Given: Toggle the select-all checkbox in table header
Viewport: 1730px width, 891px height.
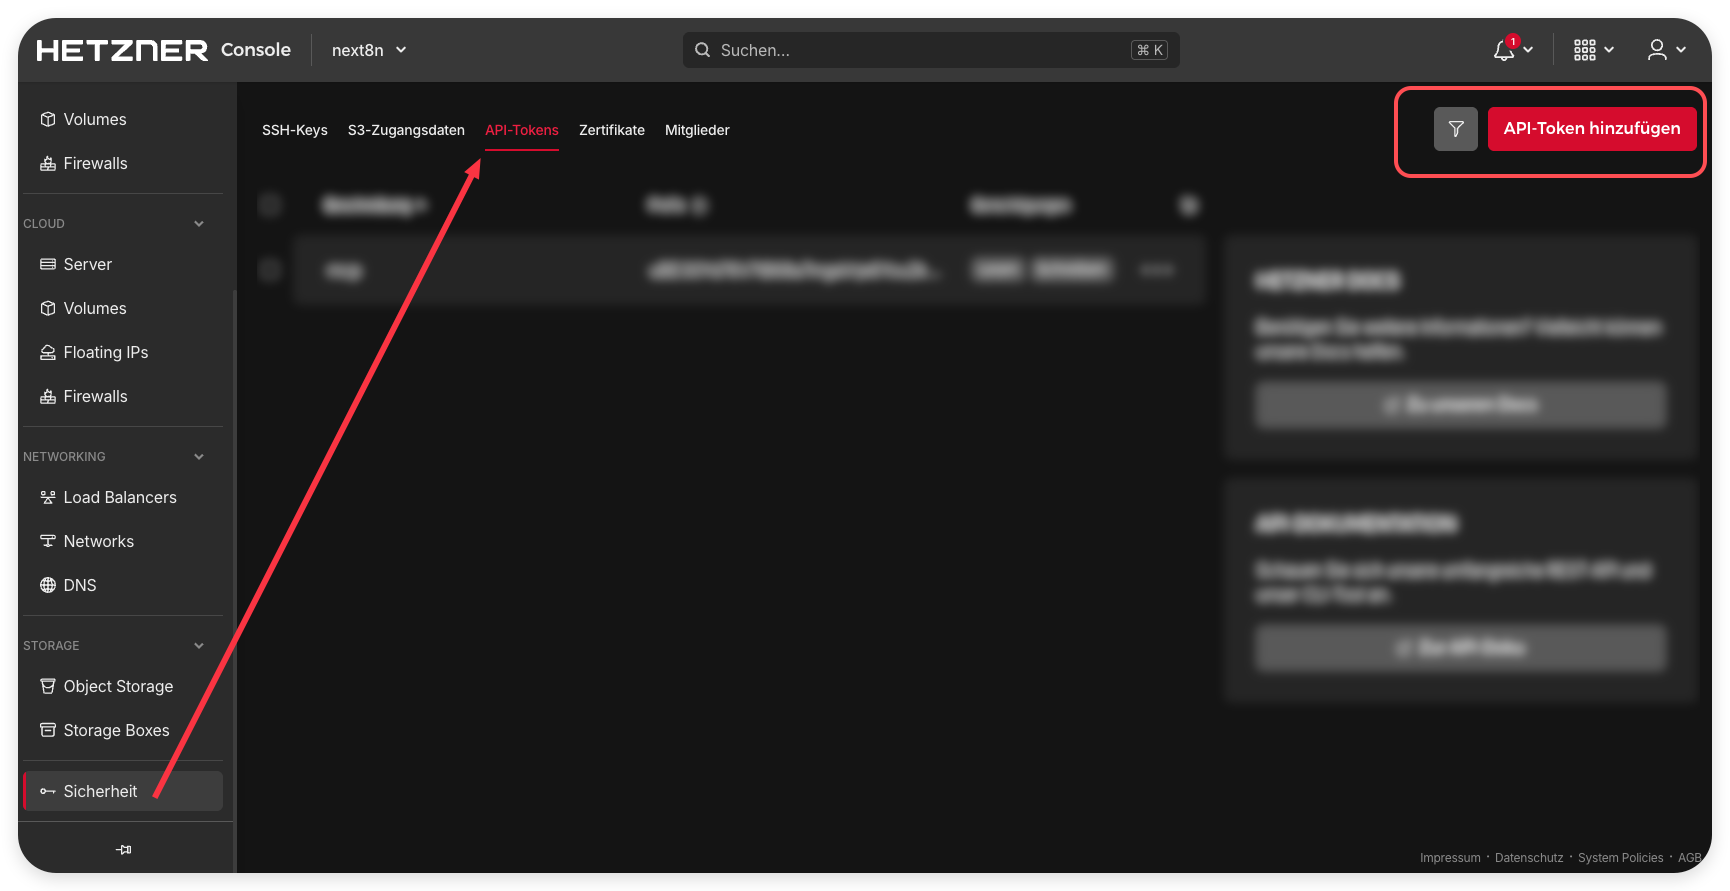Looking at the screenshot, I should 270,205.
